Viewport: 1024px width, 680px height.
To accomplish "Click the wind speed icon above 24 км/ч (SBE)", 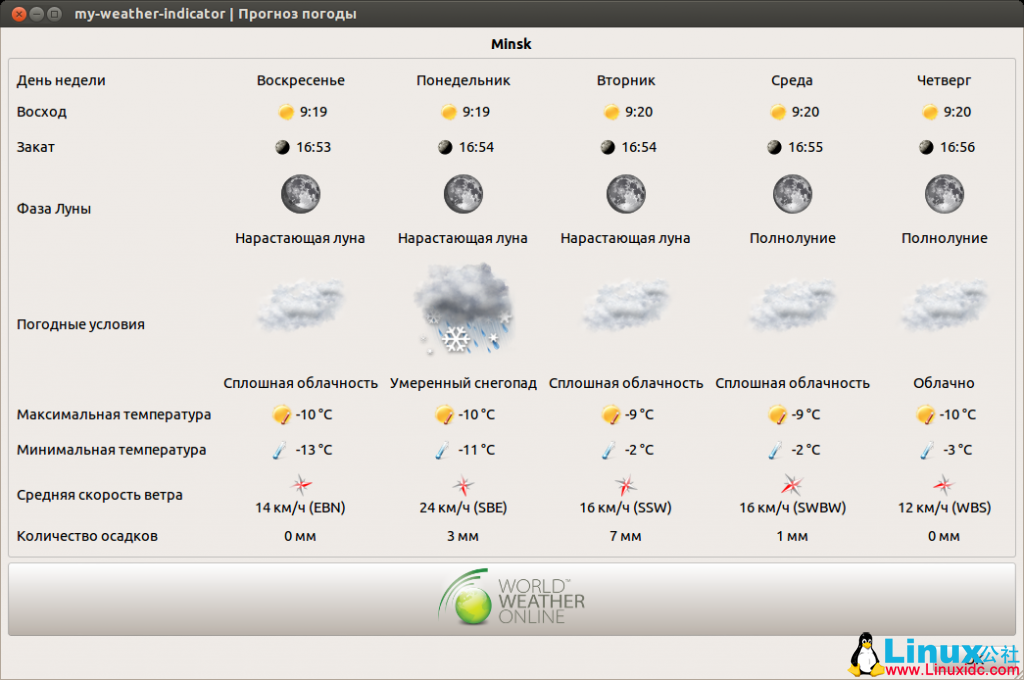I will coord(462,484).
